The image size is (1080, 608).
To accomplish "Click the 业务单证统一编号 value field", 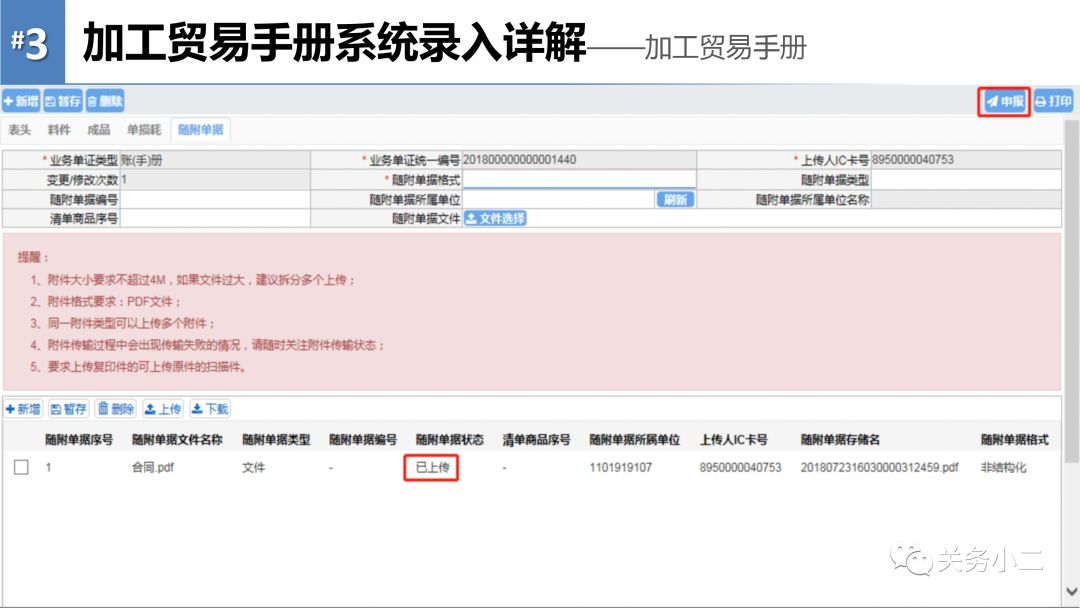I will pos(579,160).
